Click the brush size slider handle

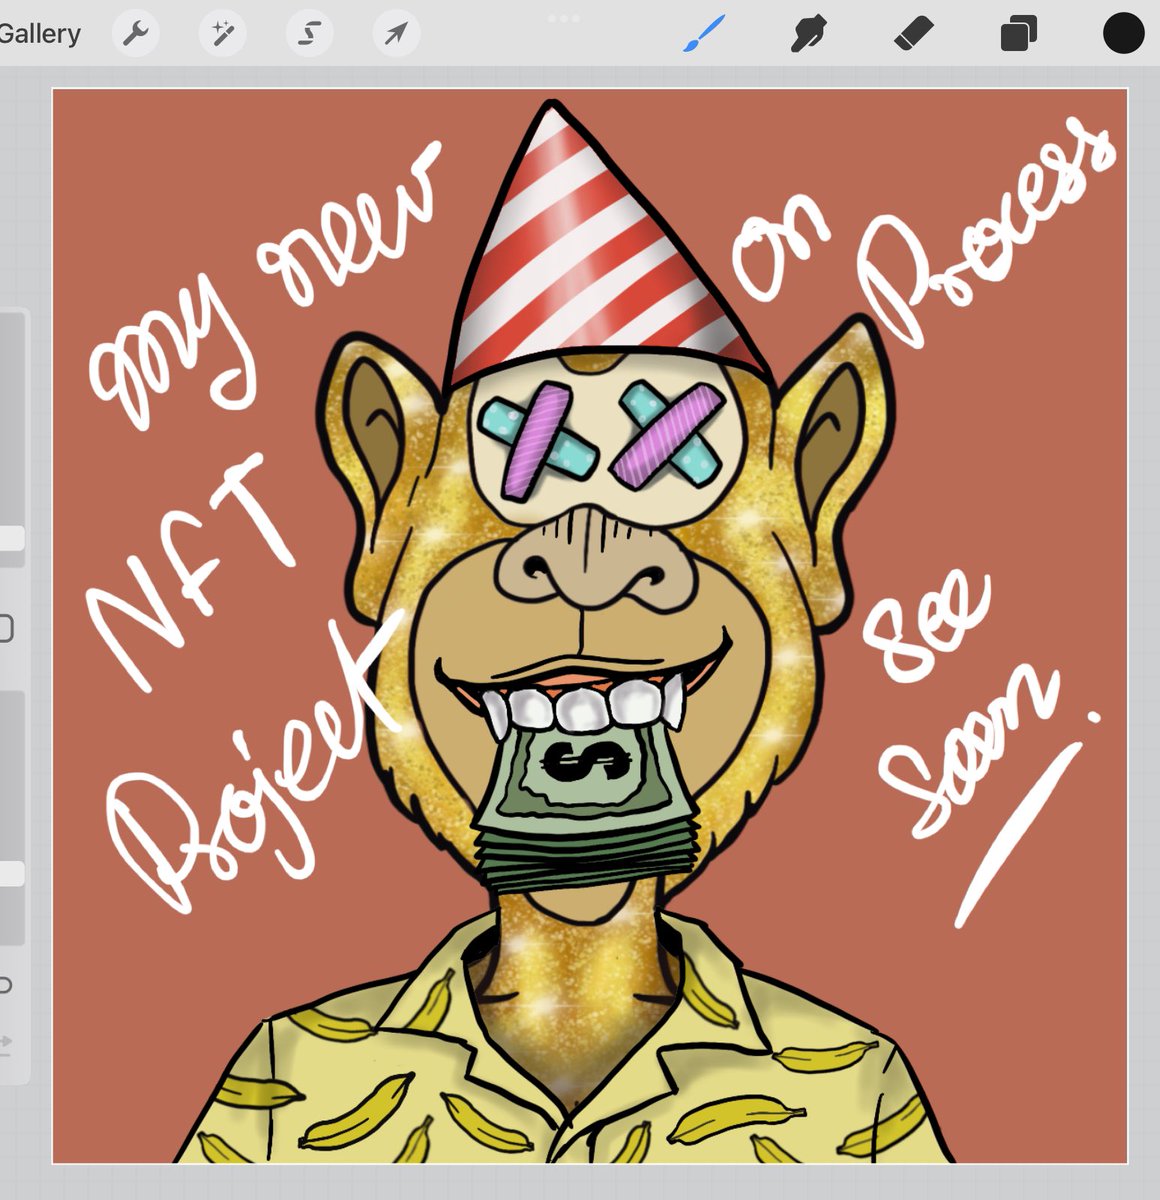(x=10, y=538)
